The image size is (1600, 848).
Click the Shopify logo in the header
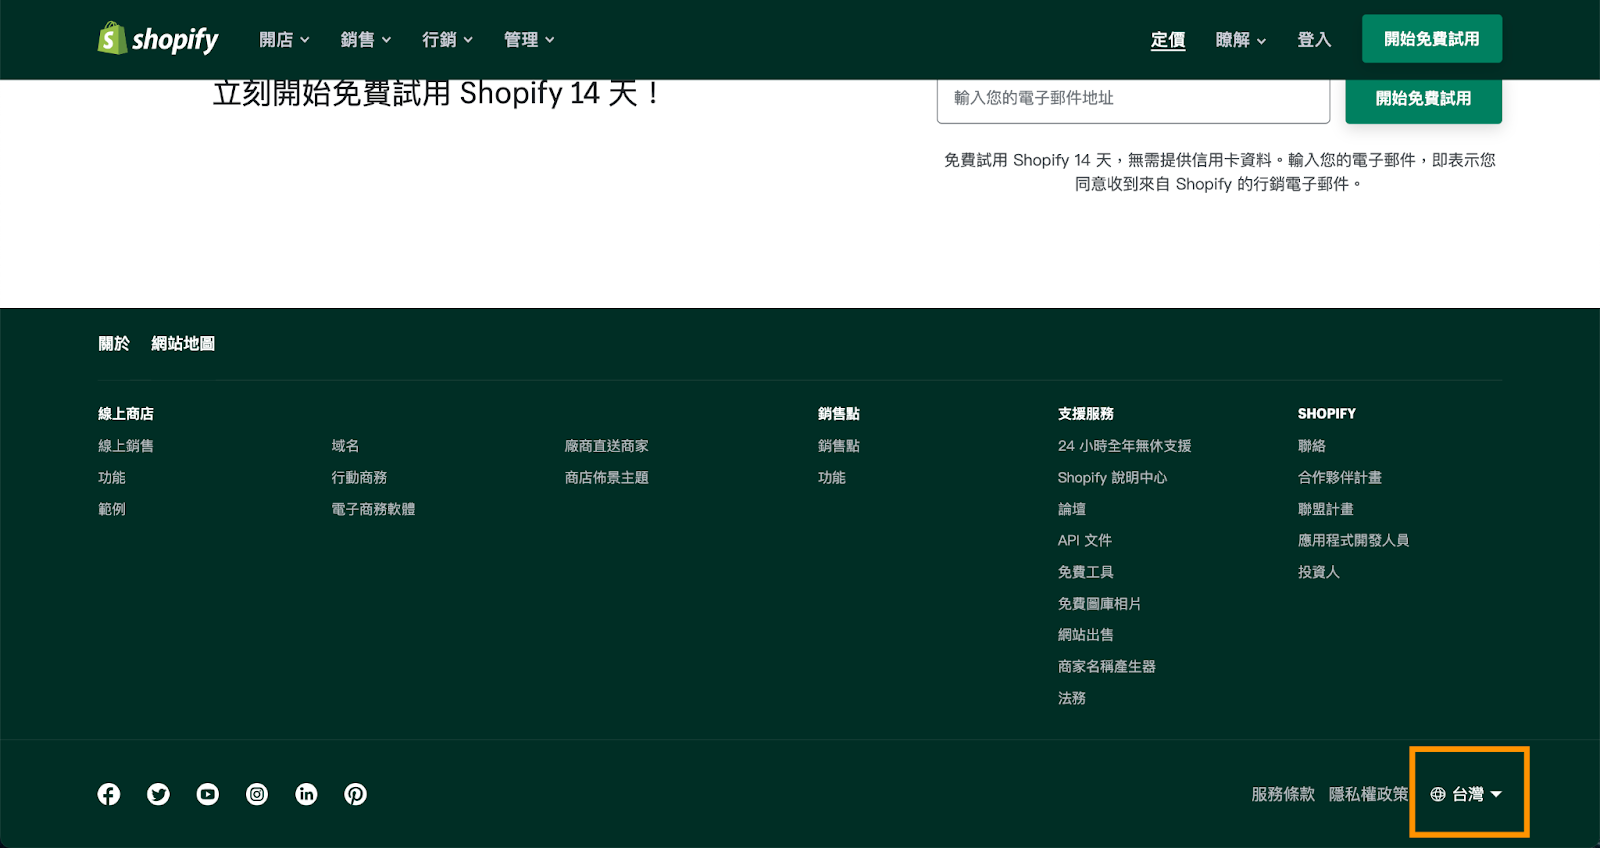158,39
